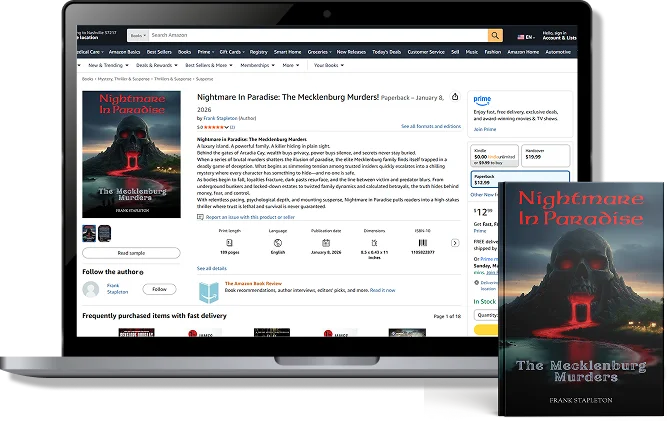Open the EN language selector
This screenshot has width=668, height=421.
coord(526,37)
